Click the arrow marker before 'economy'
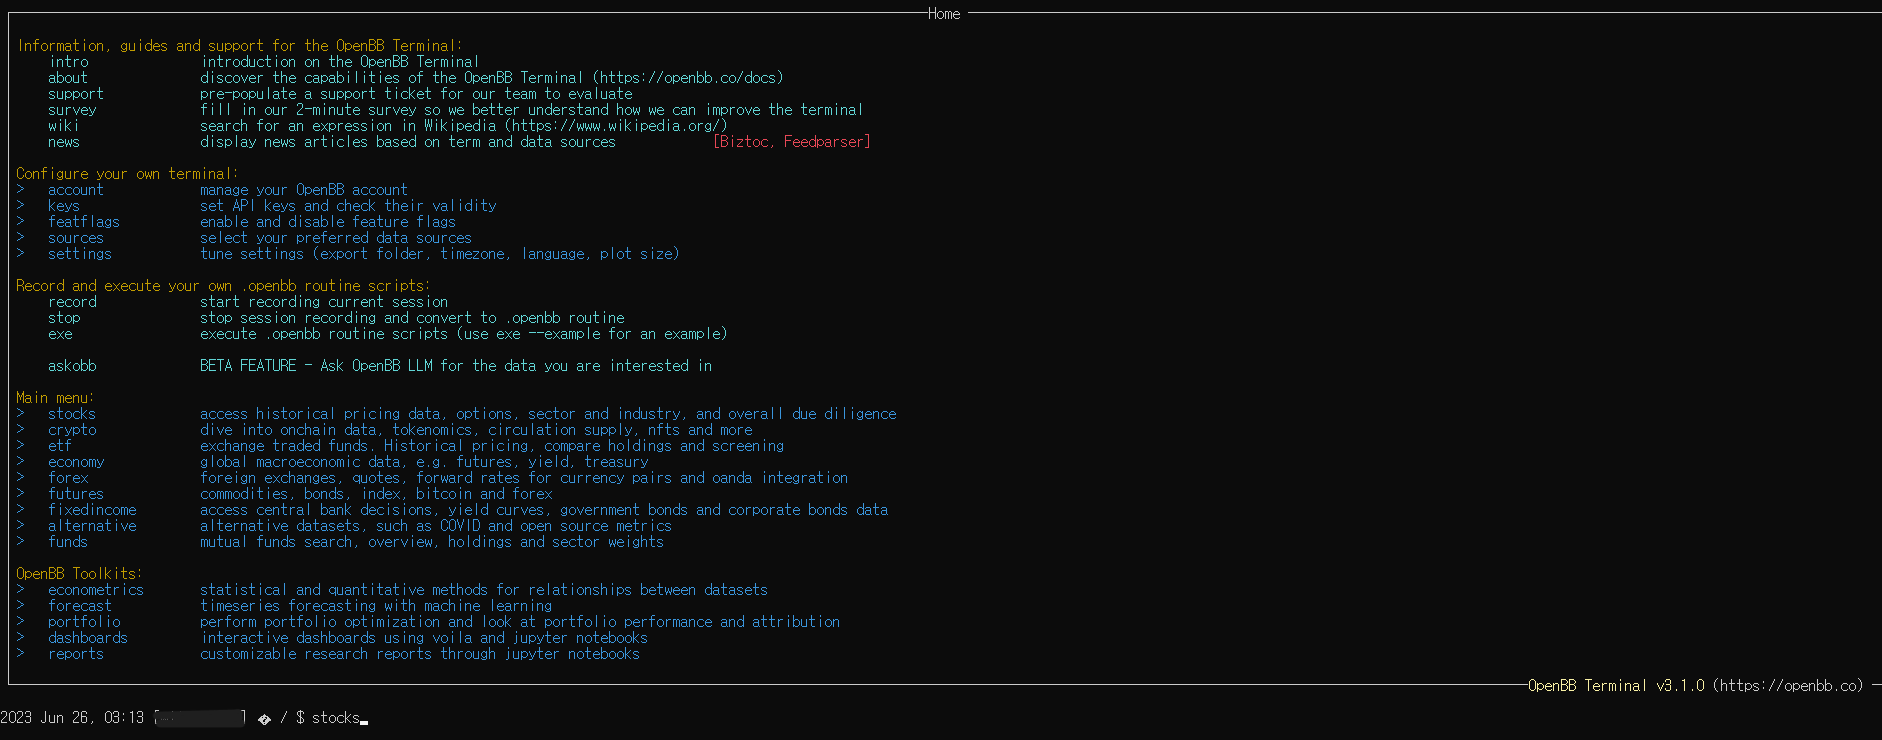This screenshot has width=1882, height=740. click(x=20, y=462)
